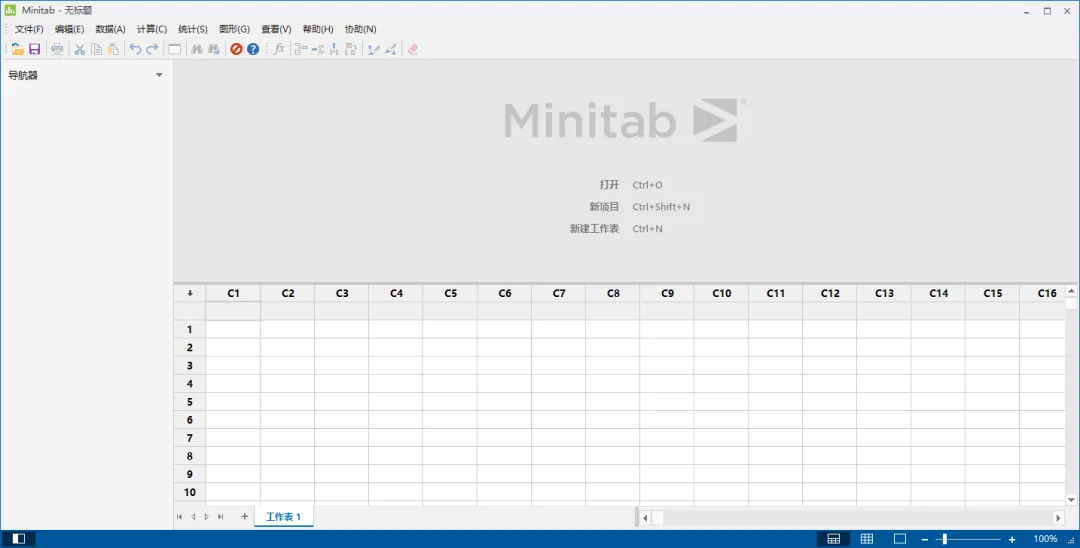Screen dimensions: 1080x548
Task: Switch to worksheet-only grid view
Action: (x=867, y=539)
